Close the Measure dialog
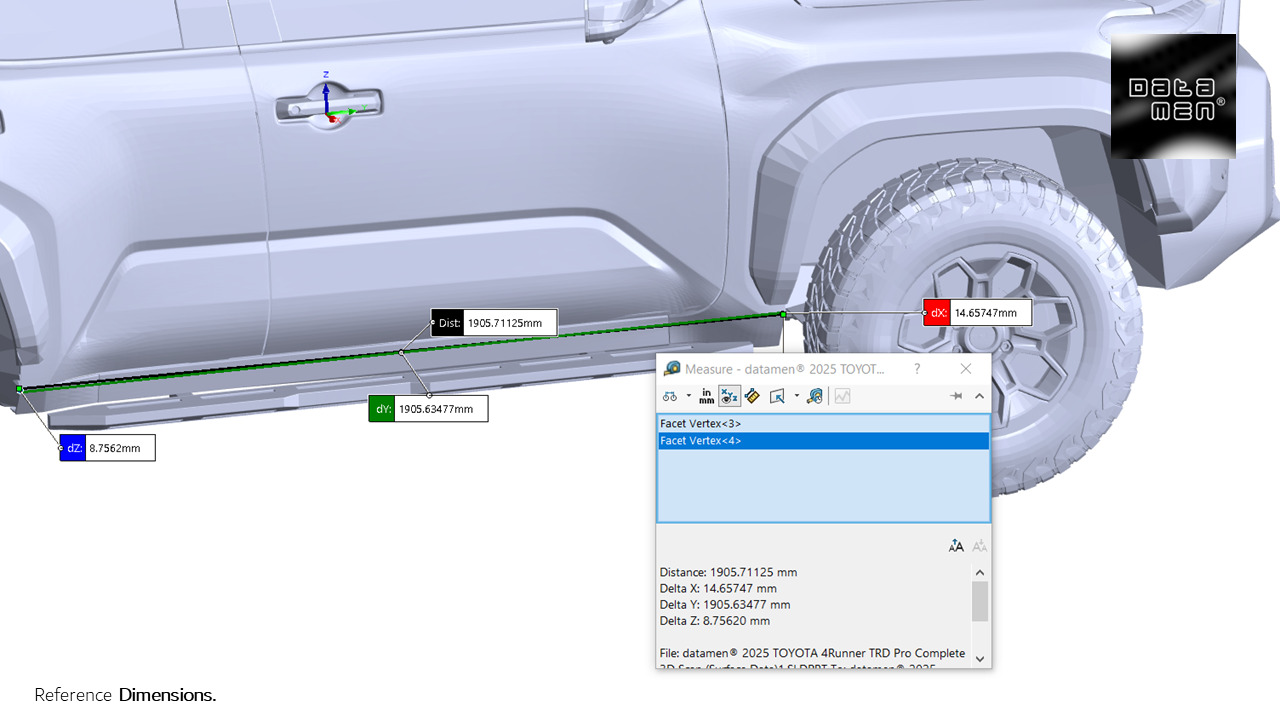This screenshot has width=1280, height=720. (965, 369)
